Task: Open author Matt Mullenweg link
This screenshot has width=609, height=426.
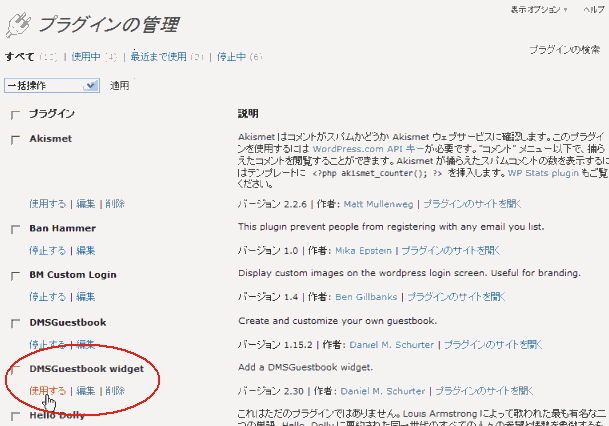Action: [x=378, y=204]
